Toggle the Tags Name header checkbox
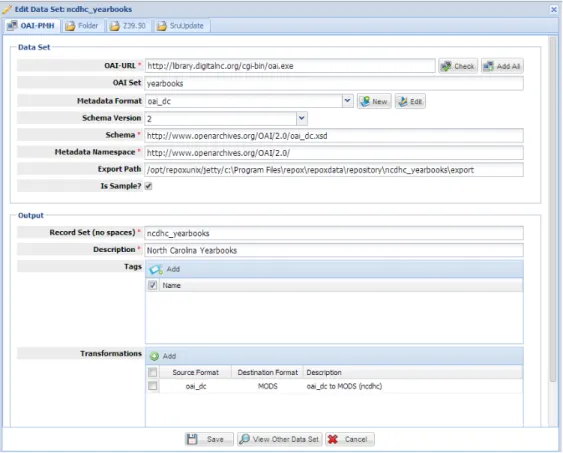563x453 pixels. [153, 285]
